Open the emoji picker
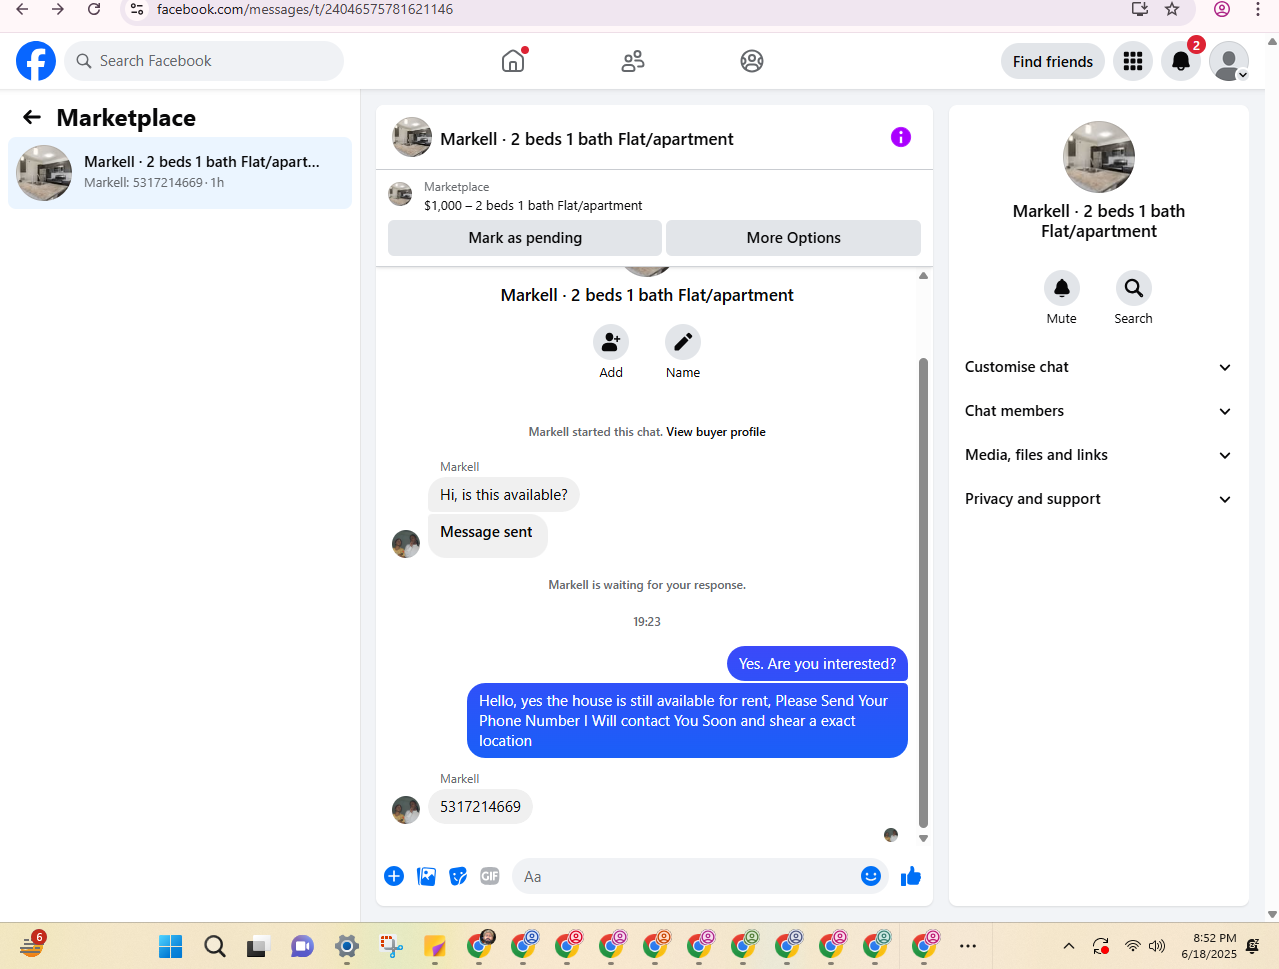This screenshot has width=1279, height=969. [x=871, y=876]
